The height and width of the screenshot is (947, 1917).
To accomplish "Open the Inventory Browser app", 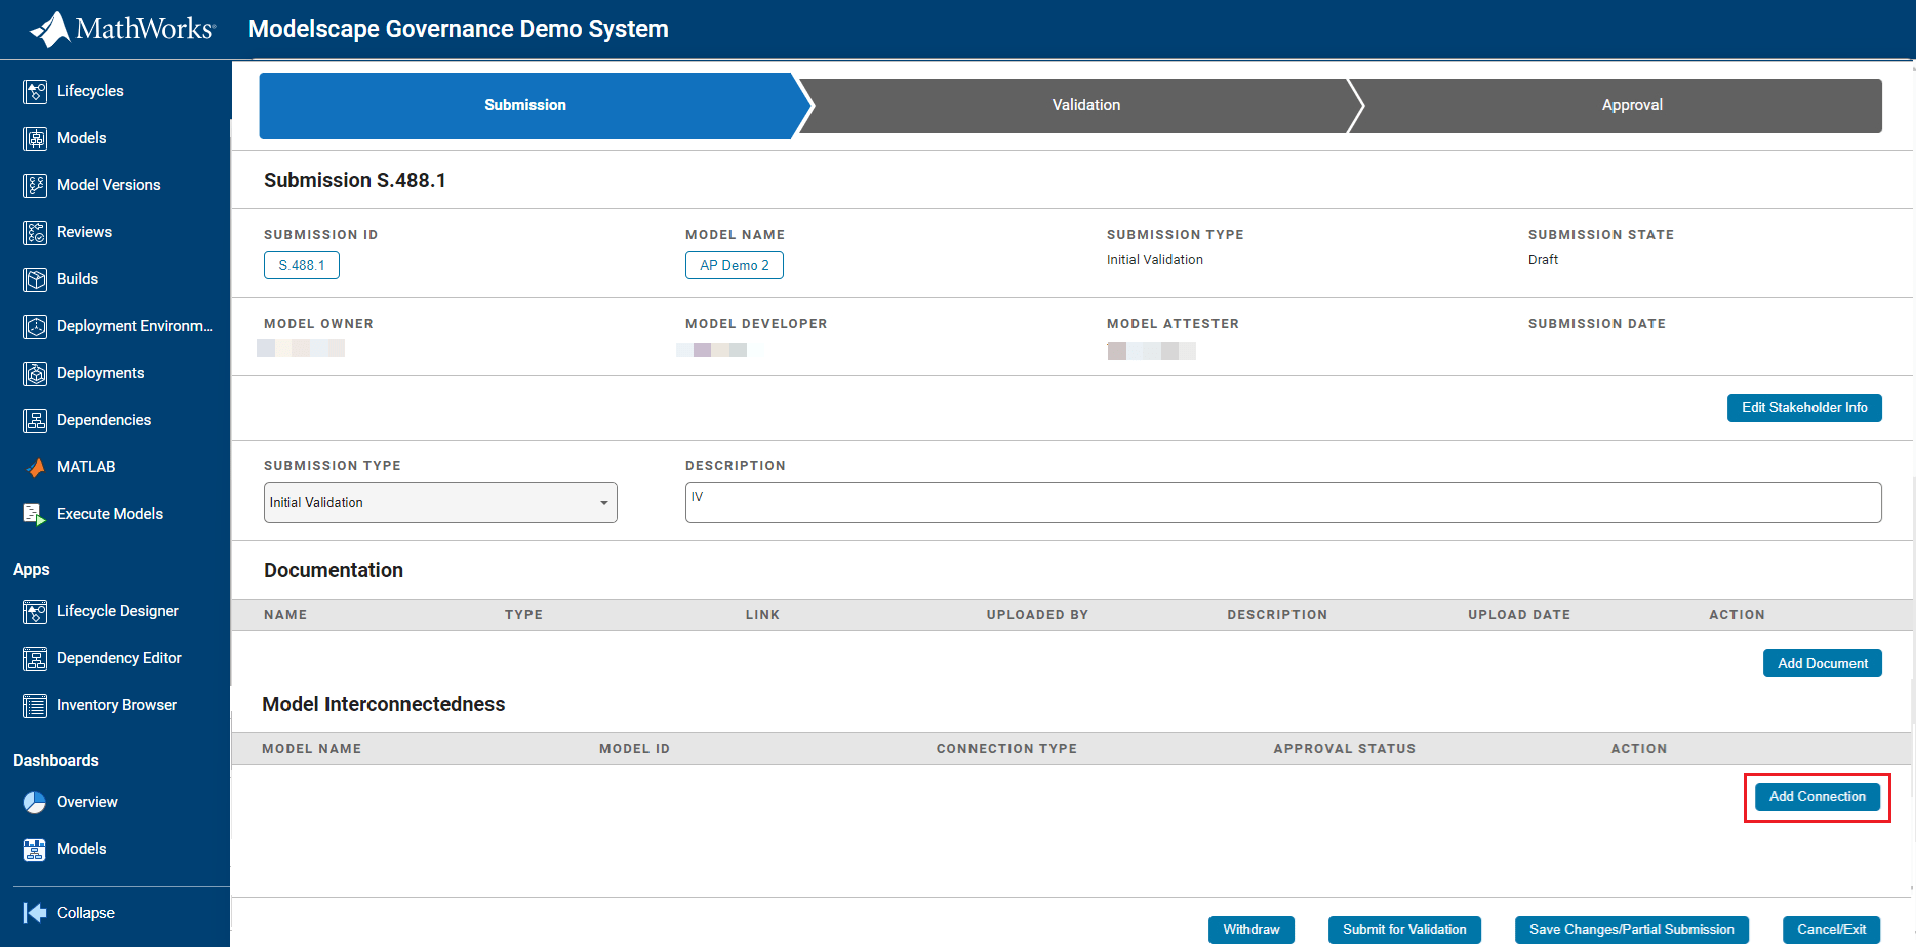I will [x=116, y=705].
